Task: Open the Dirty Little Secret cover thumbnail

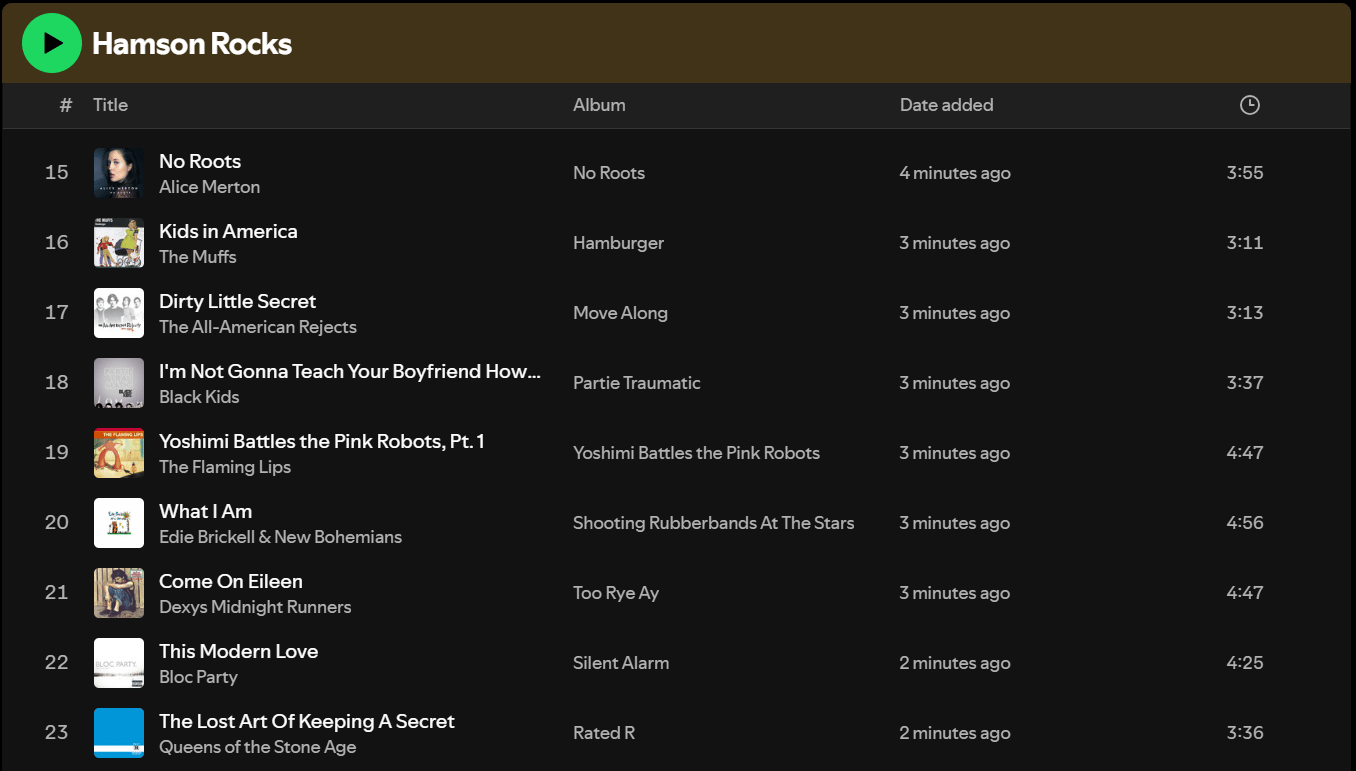Action: tap(119, 313)
